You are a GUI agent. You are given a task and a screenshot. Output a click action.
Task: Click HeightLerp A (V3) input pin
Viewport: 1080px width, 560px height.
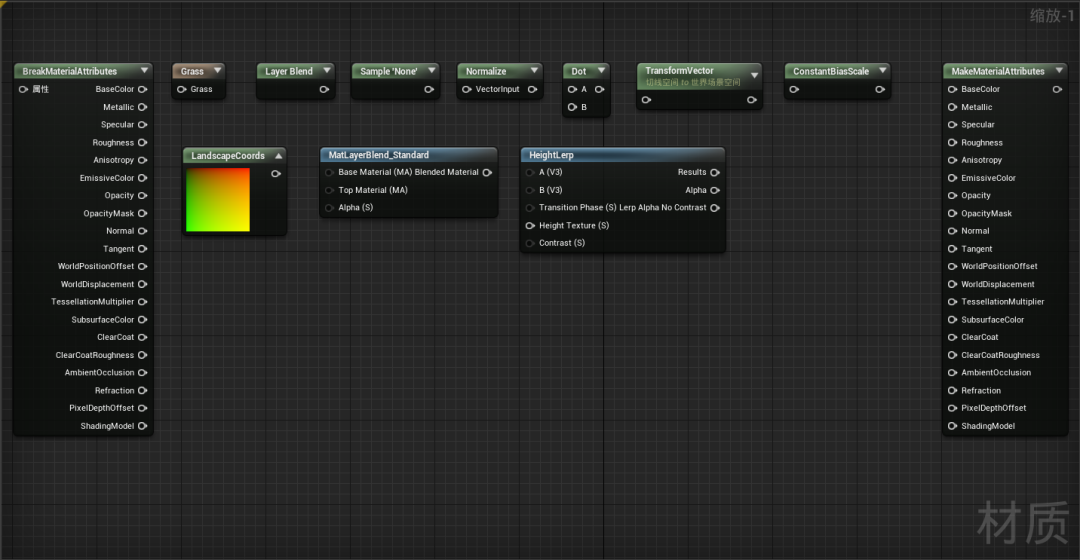(x=530, y=172)
